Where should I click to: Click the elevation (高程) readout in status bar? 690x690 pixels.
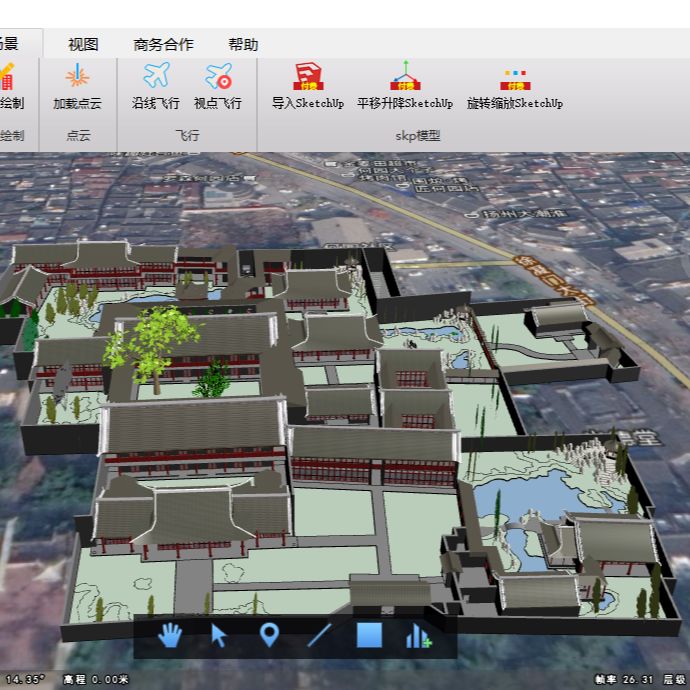96,680
